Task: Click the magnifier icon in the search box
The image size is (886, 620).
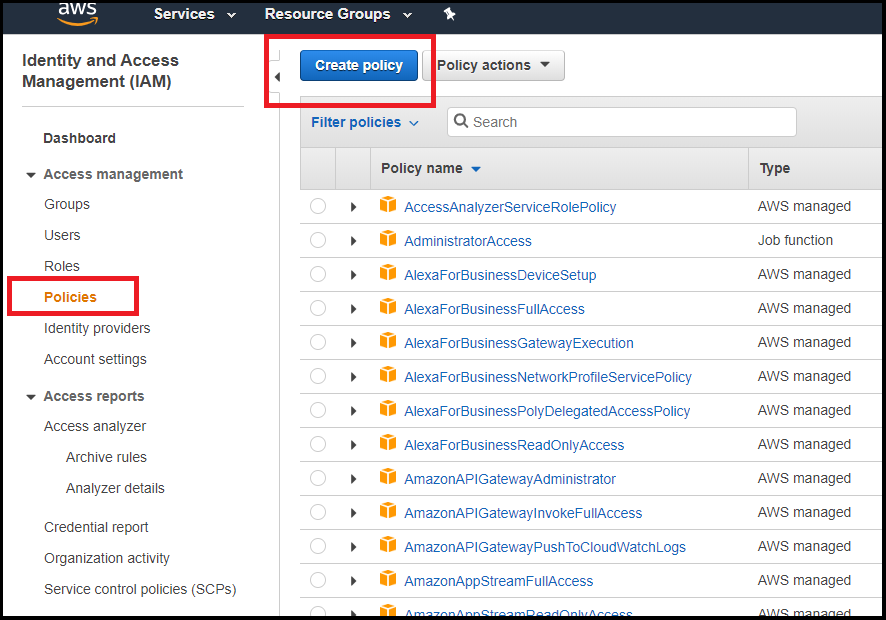Action: [x=461, y=122]
